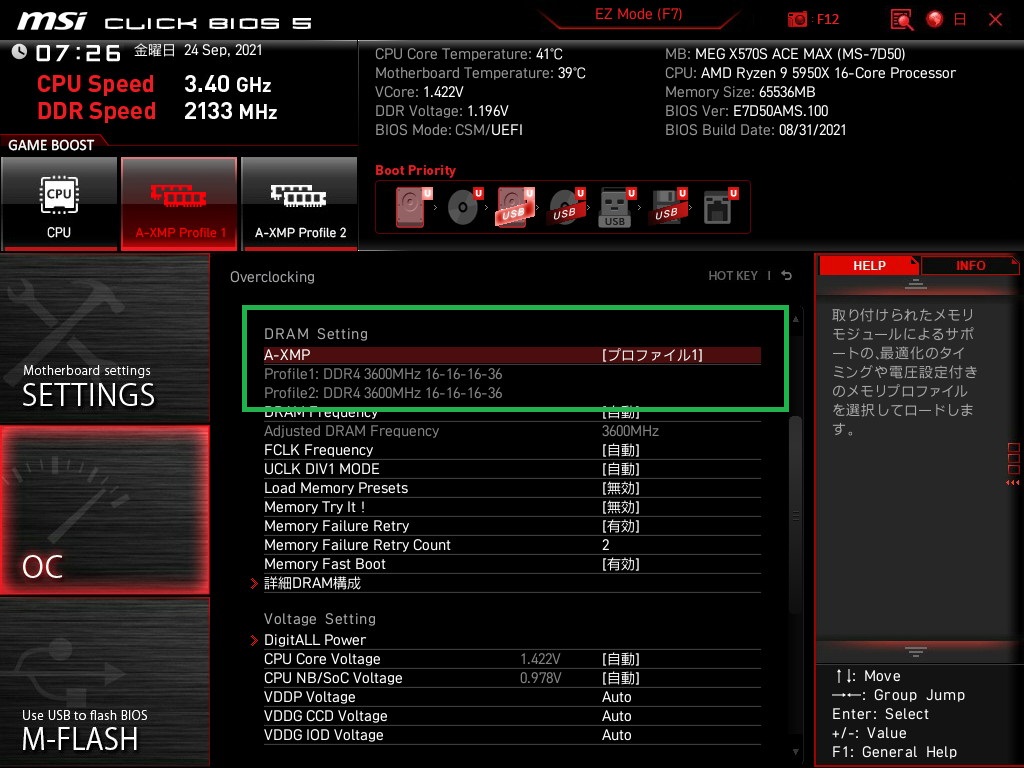Open M-FLASH to flash BIOS

(x=104, y=682)
